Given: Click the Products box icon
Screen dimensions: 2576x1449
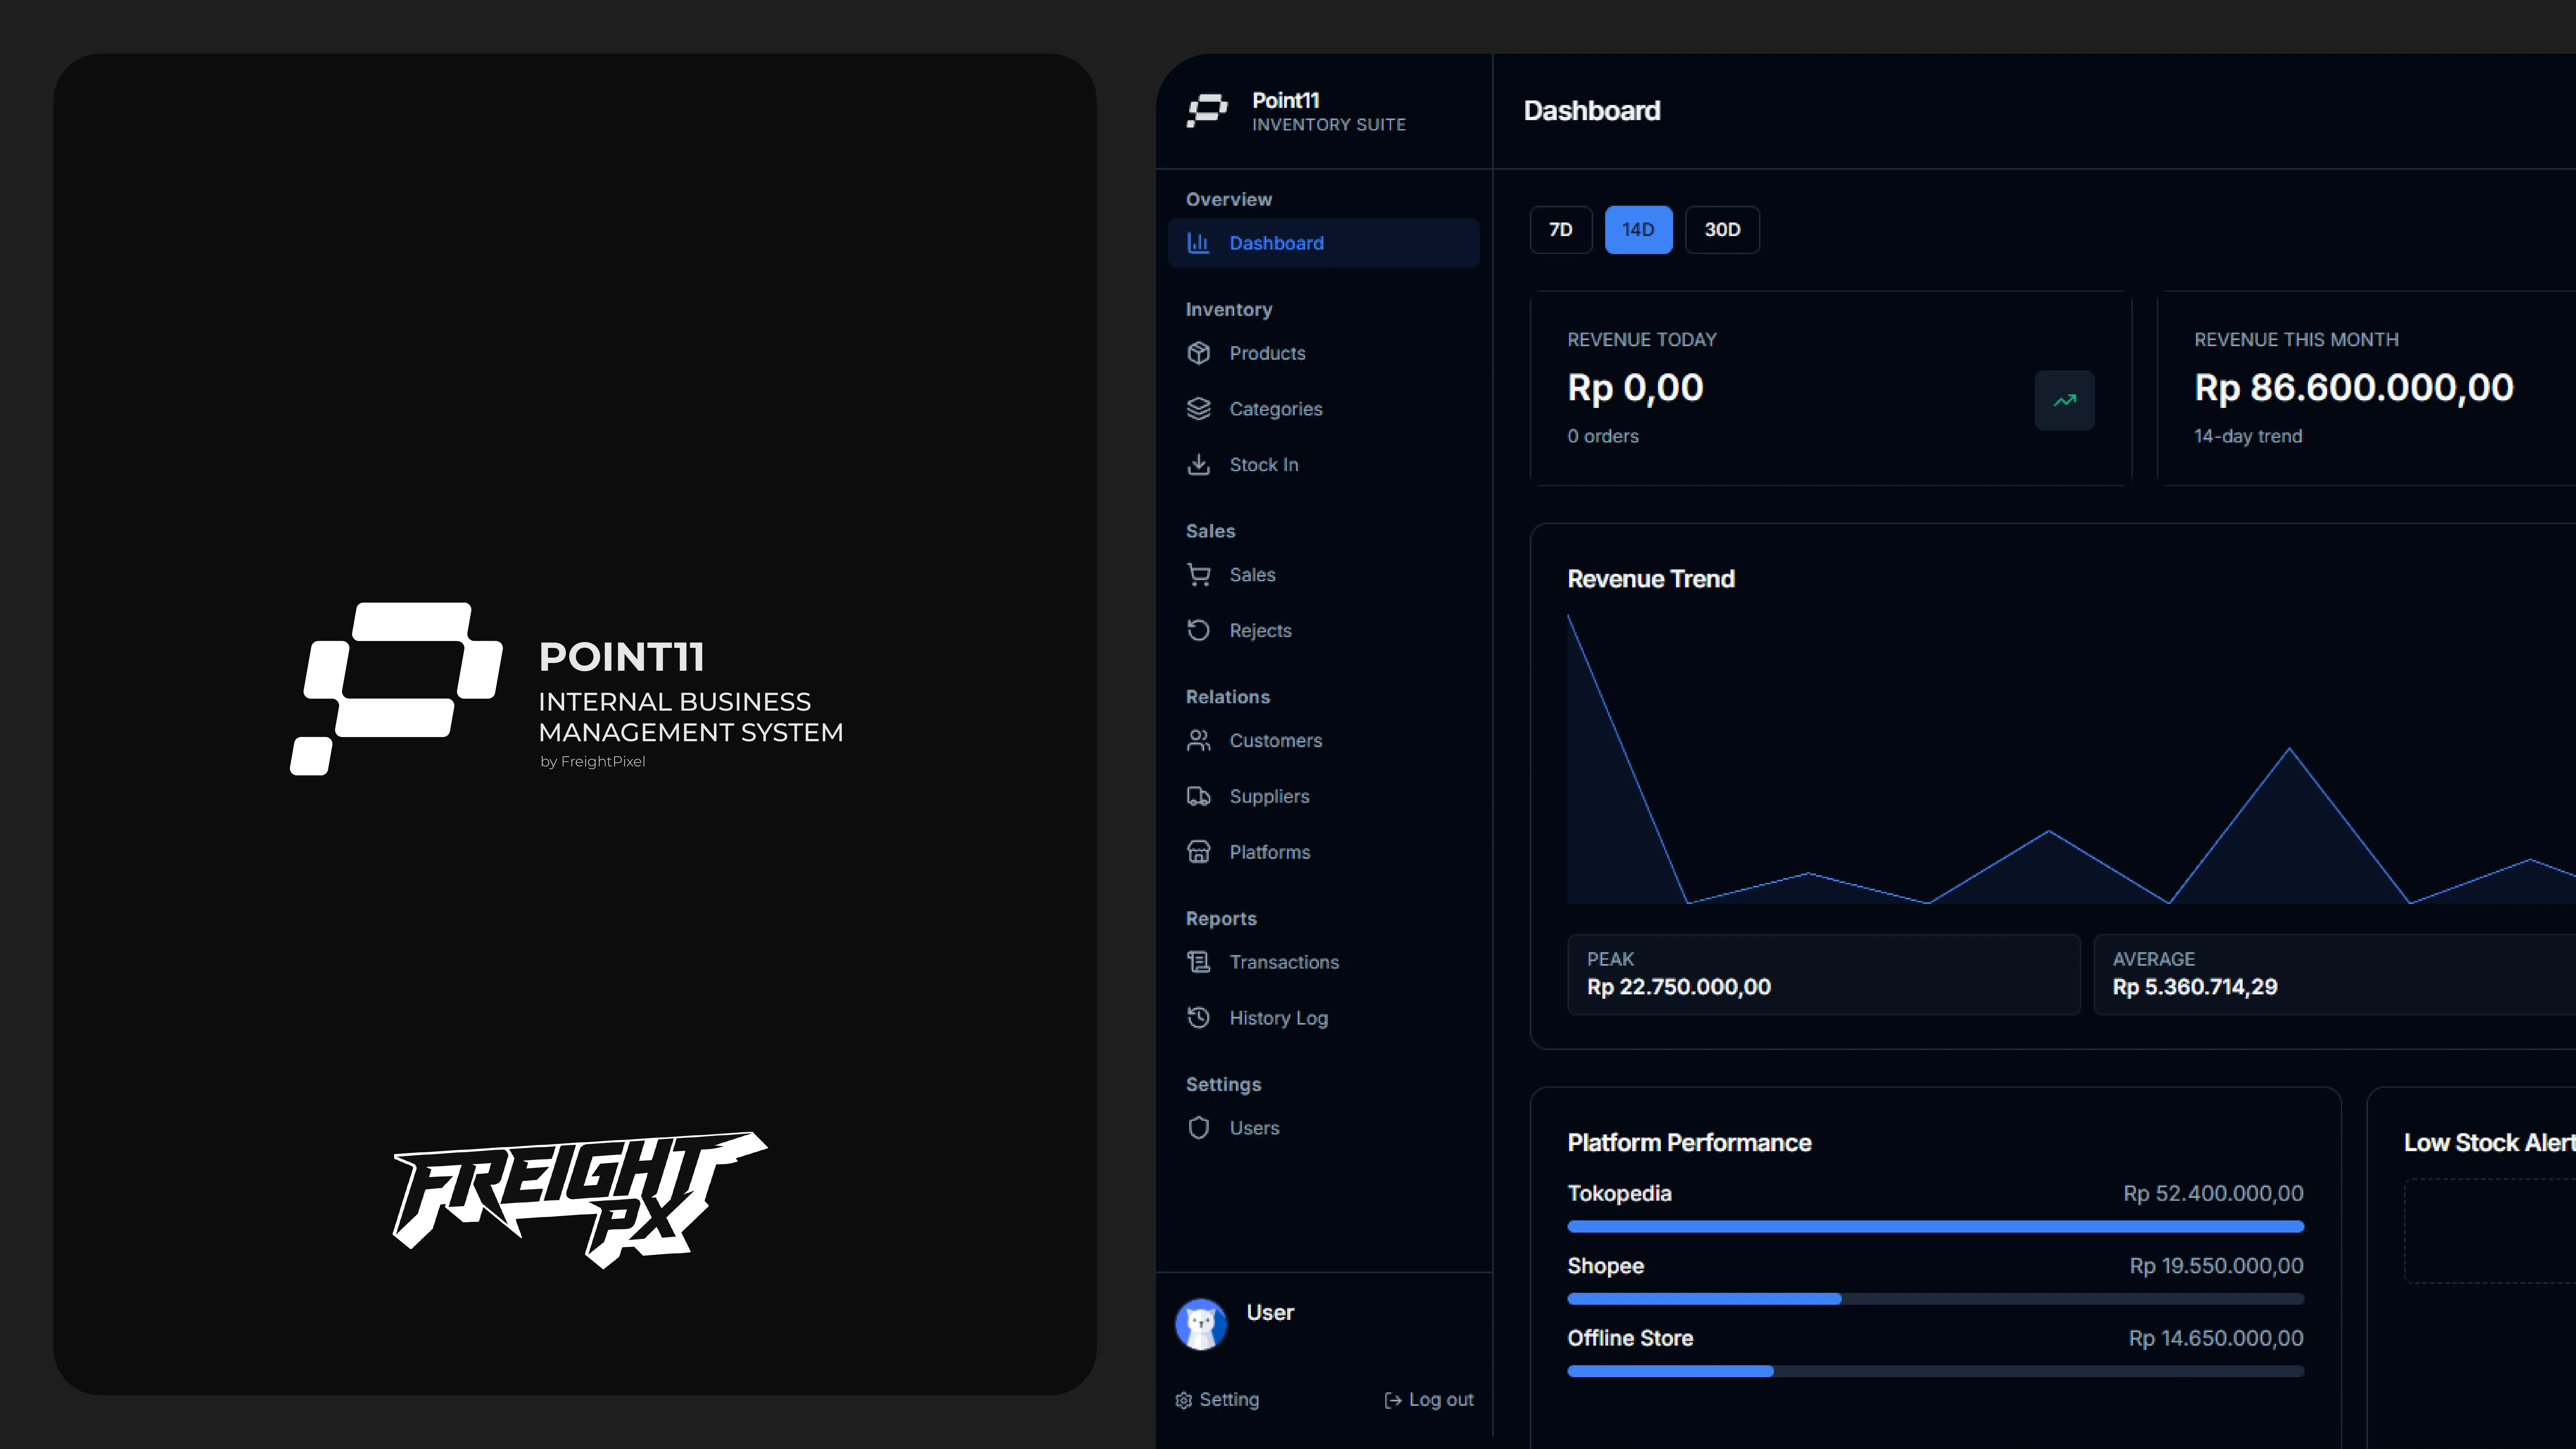Looking at the screenshot, I should (1198, 353).
